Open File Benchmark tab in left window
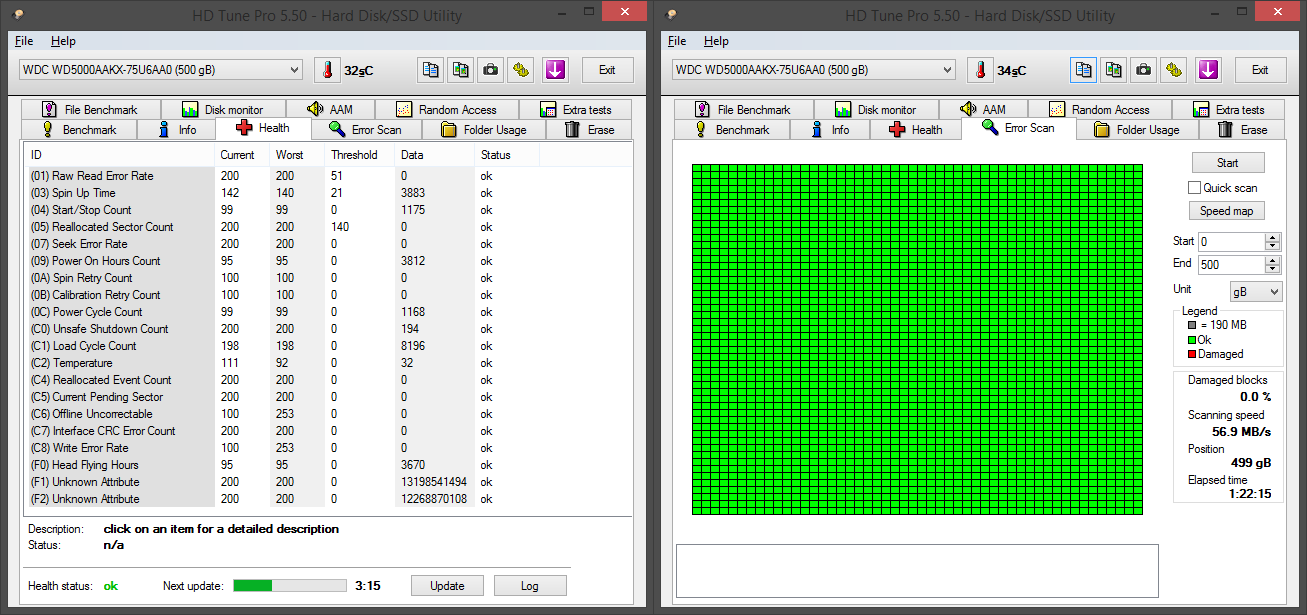The width and height of the screenshot is (1307, 615). 91,109
